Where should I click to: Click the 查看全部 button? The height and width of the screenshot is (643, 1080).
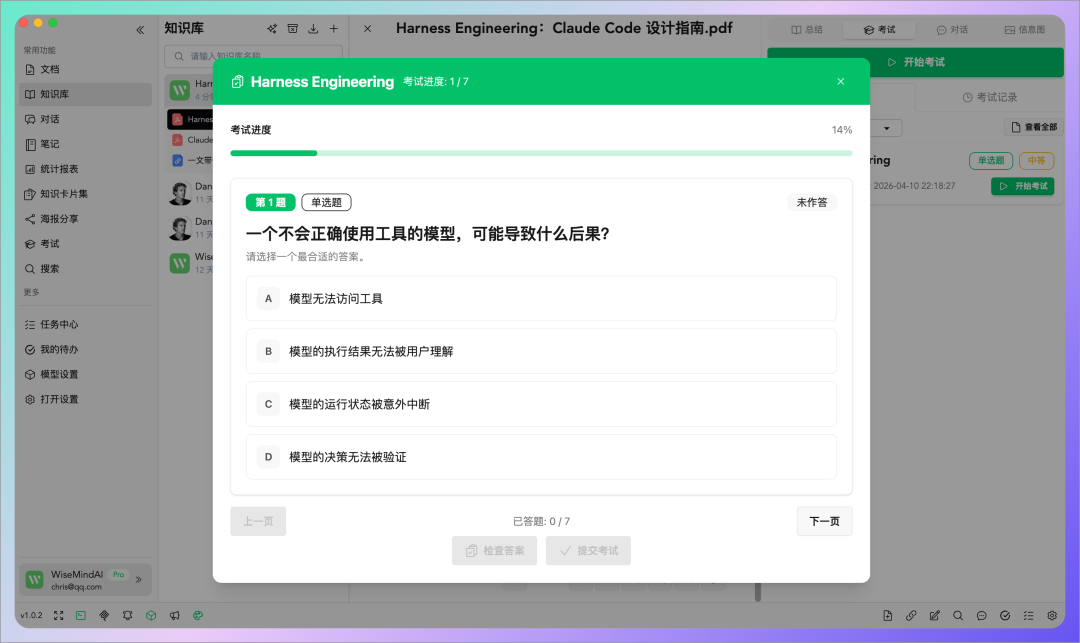click(1034, 127)
